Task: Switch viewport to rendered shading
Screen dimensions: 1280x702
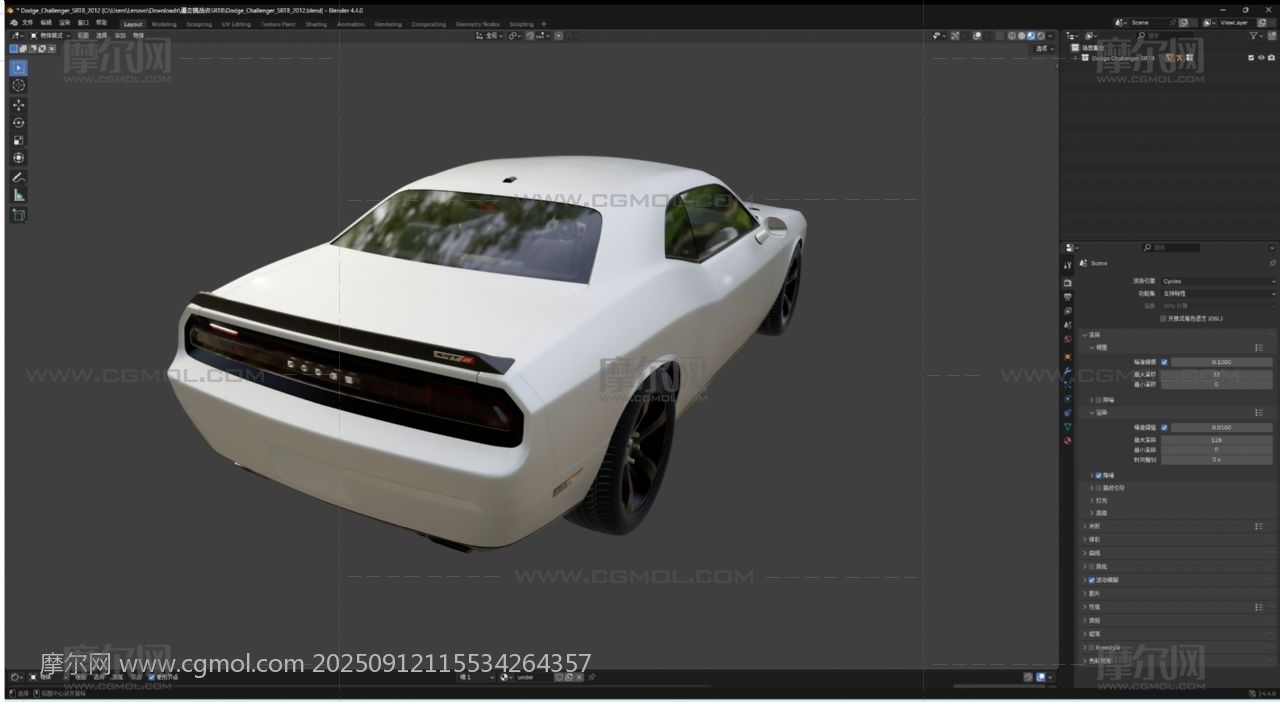Action: pos(1041,35)
